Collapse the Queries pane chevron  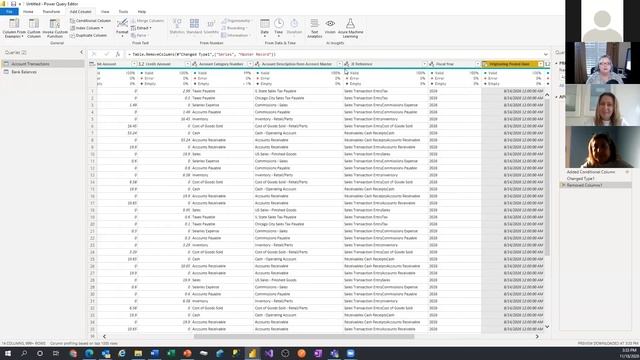pos(81,52)
